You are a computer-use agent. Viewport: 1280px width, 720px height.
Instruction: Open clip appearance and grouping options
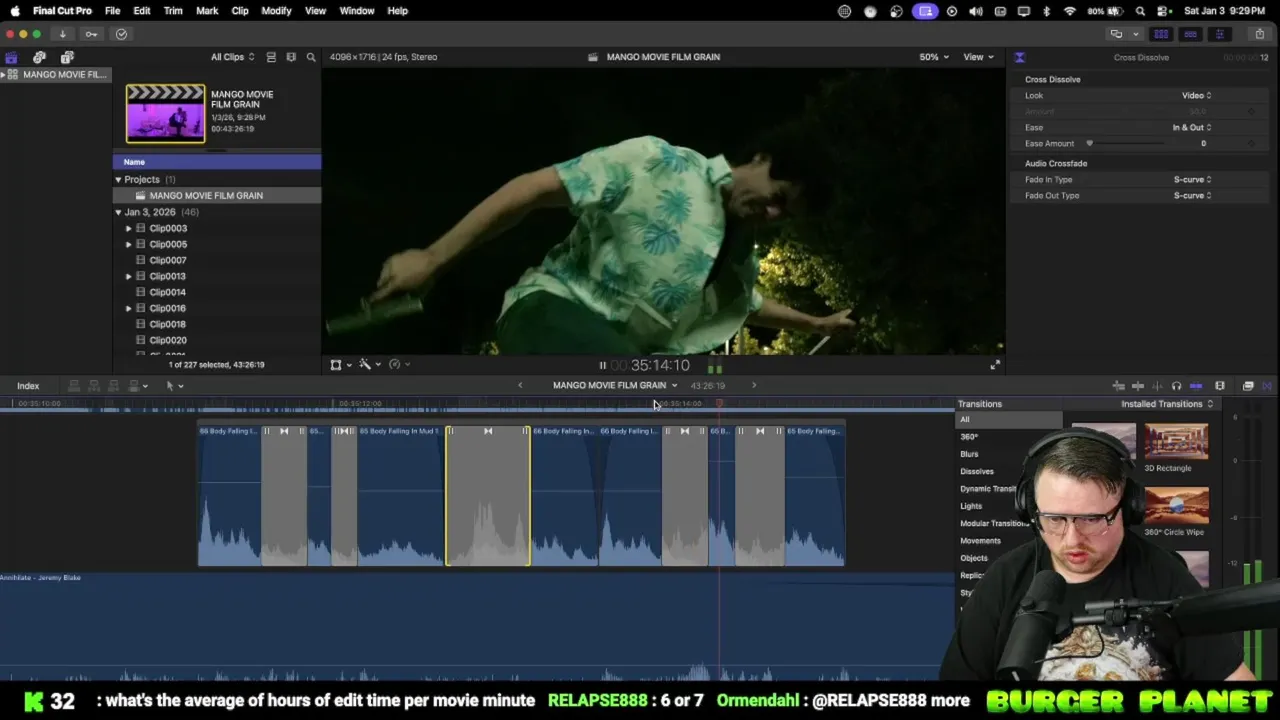[291, 57]
